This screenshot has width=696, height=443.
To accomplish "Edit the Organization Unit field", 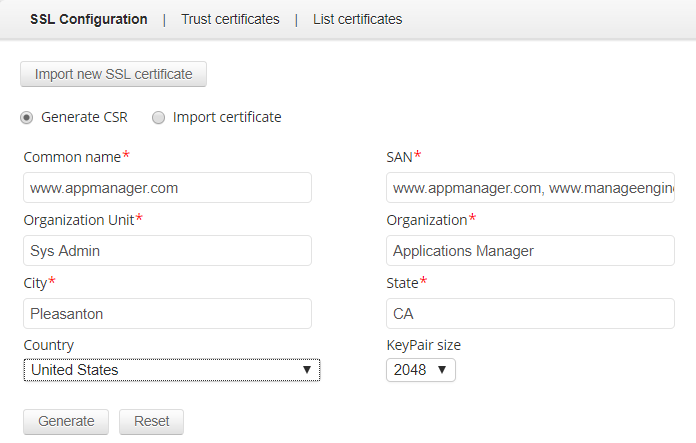I will (167, 251).
